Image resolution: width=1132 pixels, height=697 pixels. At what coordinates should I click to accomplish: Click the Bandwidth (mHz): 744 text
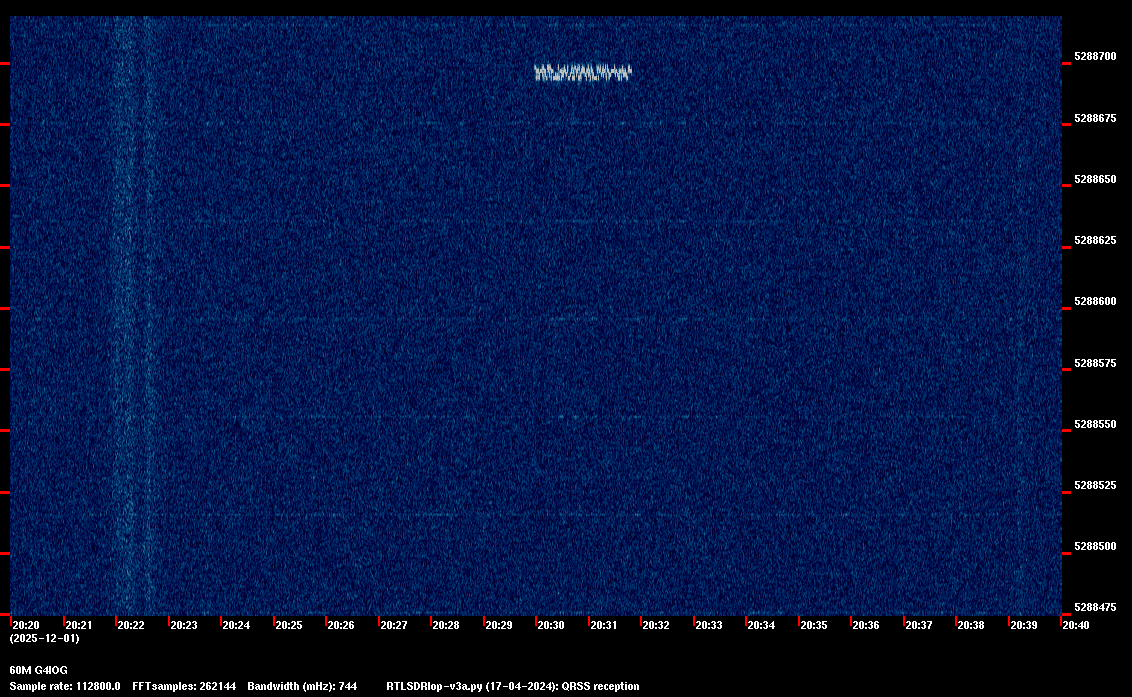[x=302, y=686]
